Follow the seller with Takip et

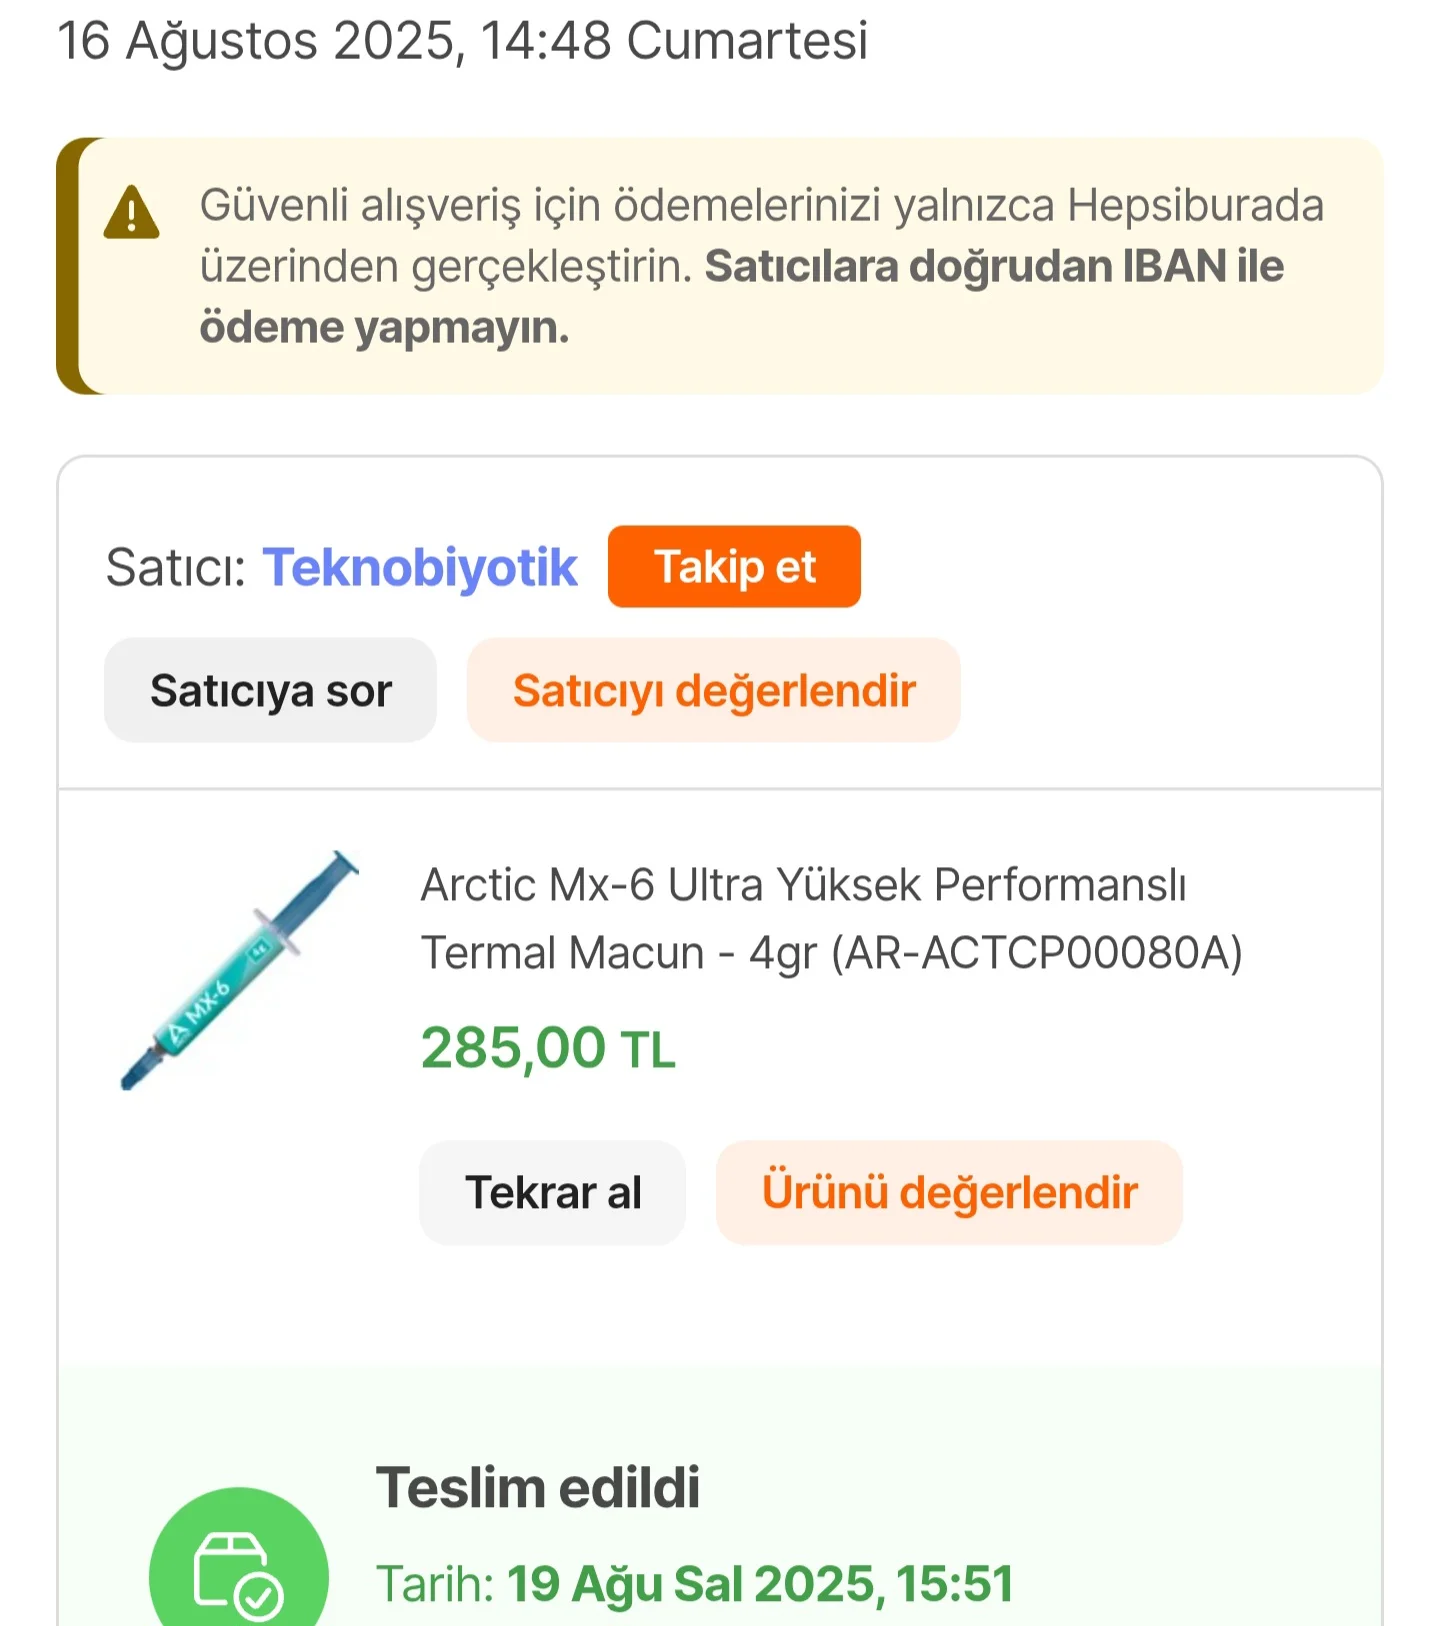click(x=734, y=566)
